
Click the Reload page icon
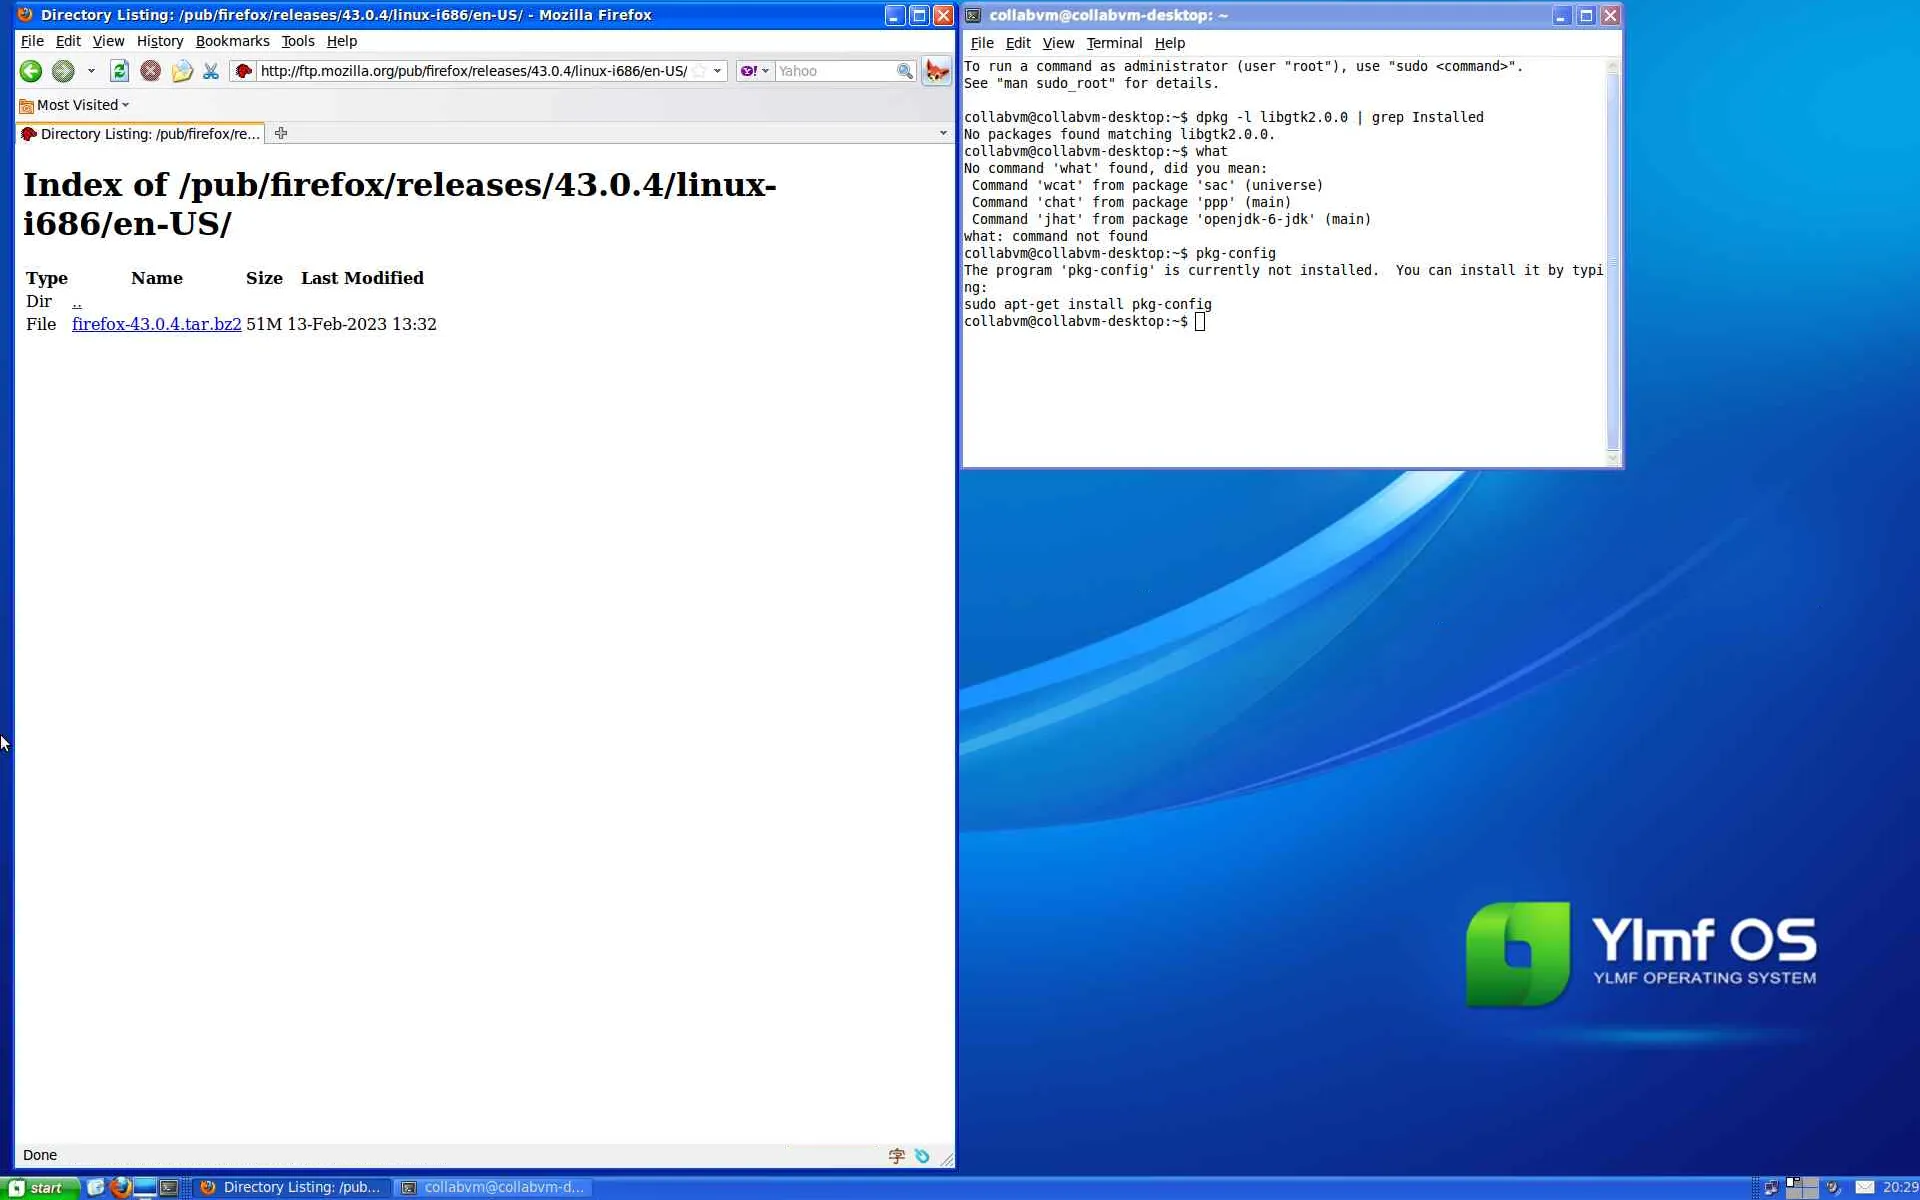point(119,71)
